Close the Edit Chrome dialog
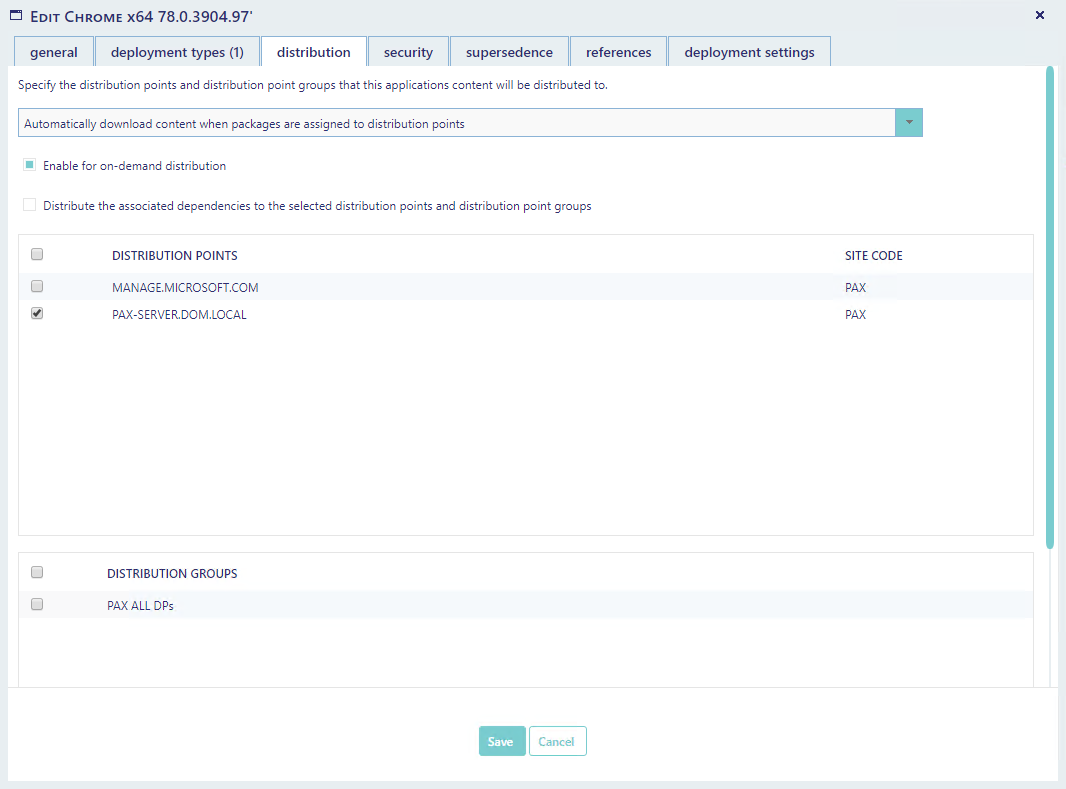The width and height of the screenshot is (1066, 789). [x=1040, y=15]
